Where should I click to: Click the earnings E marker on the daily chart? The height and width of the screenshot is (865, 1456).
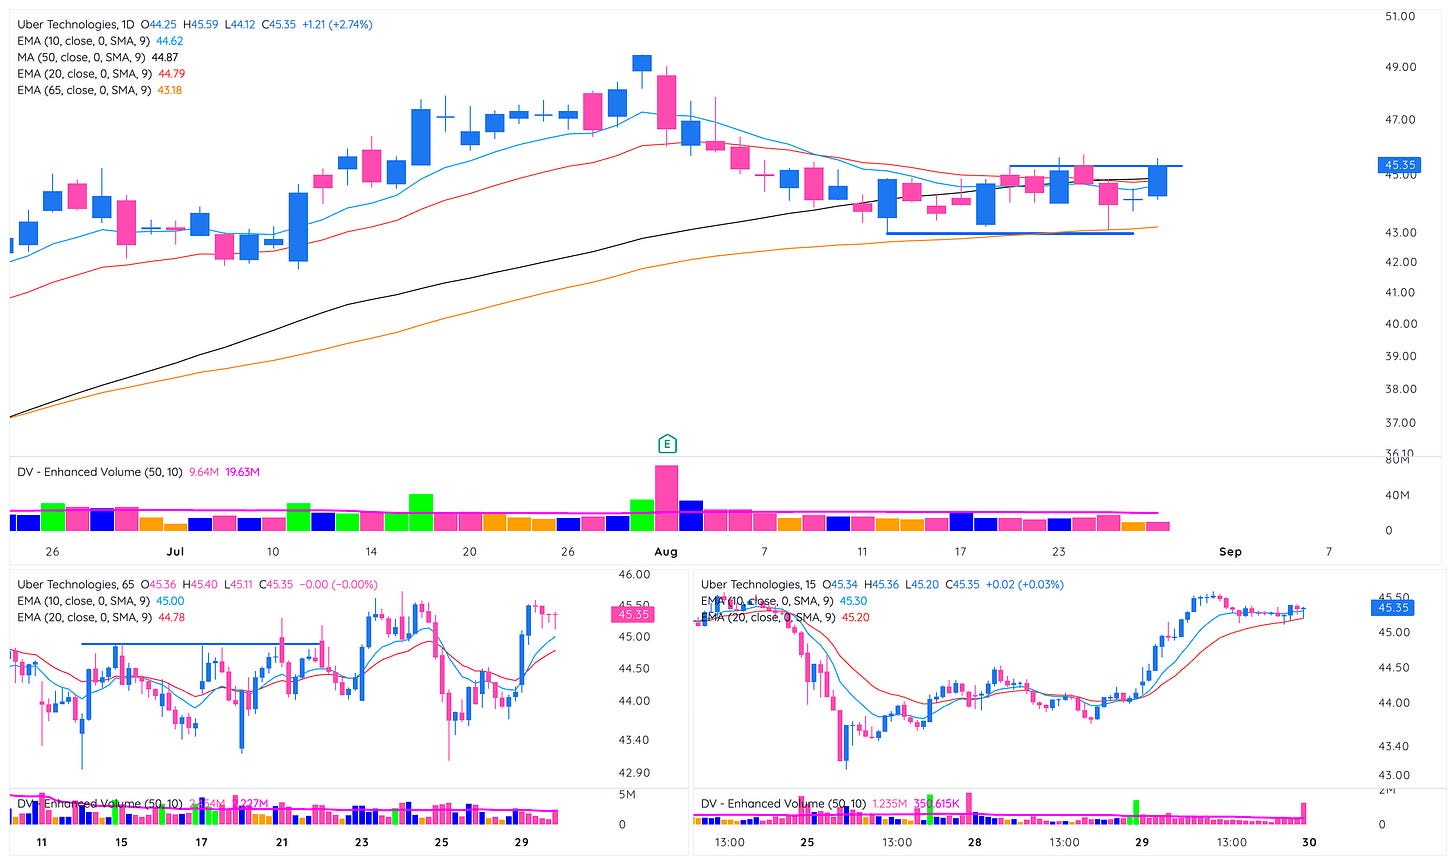click(x=667, y=444)
